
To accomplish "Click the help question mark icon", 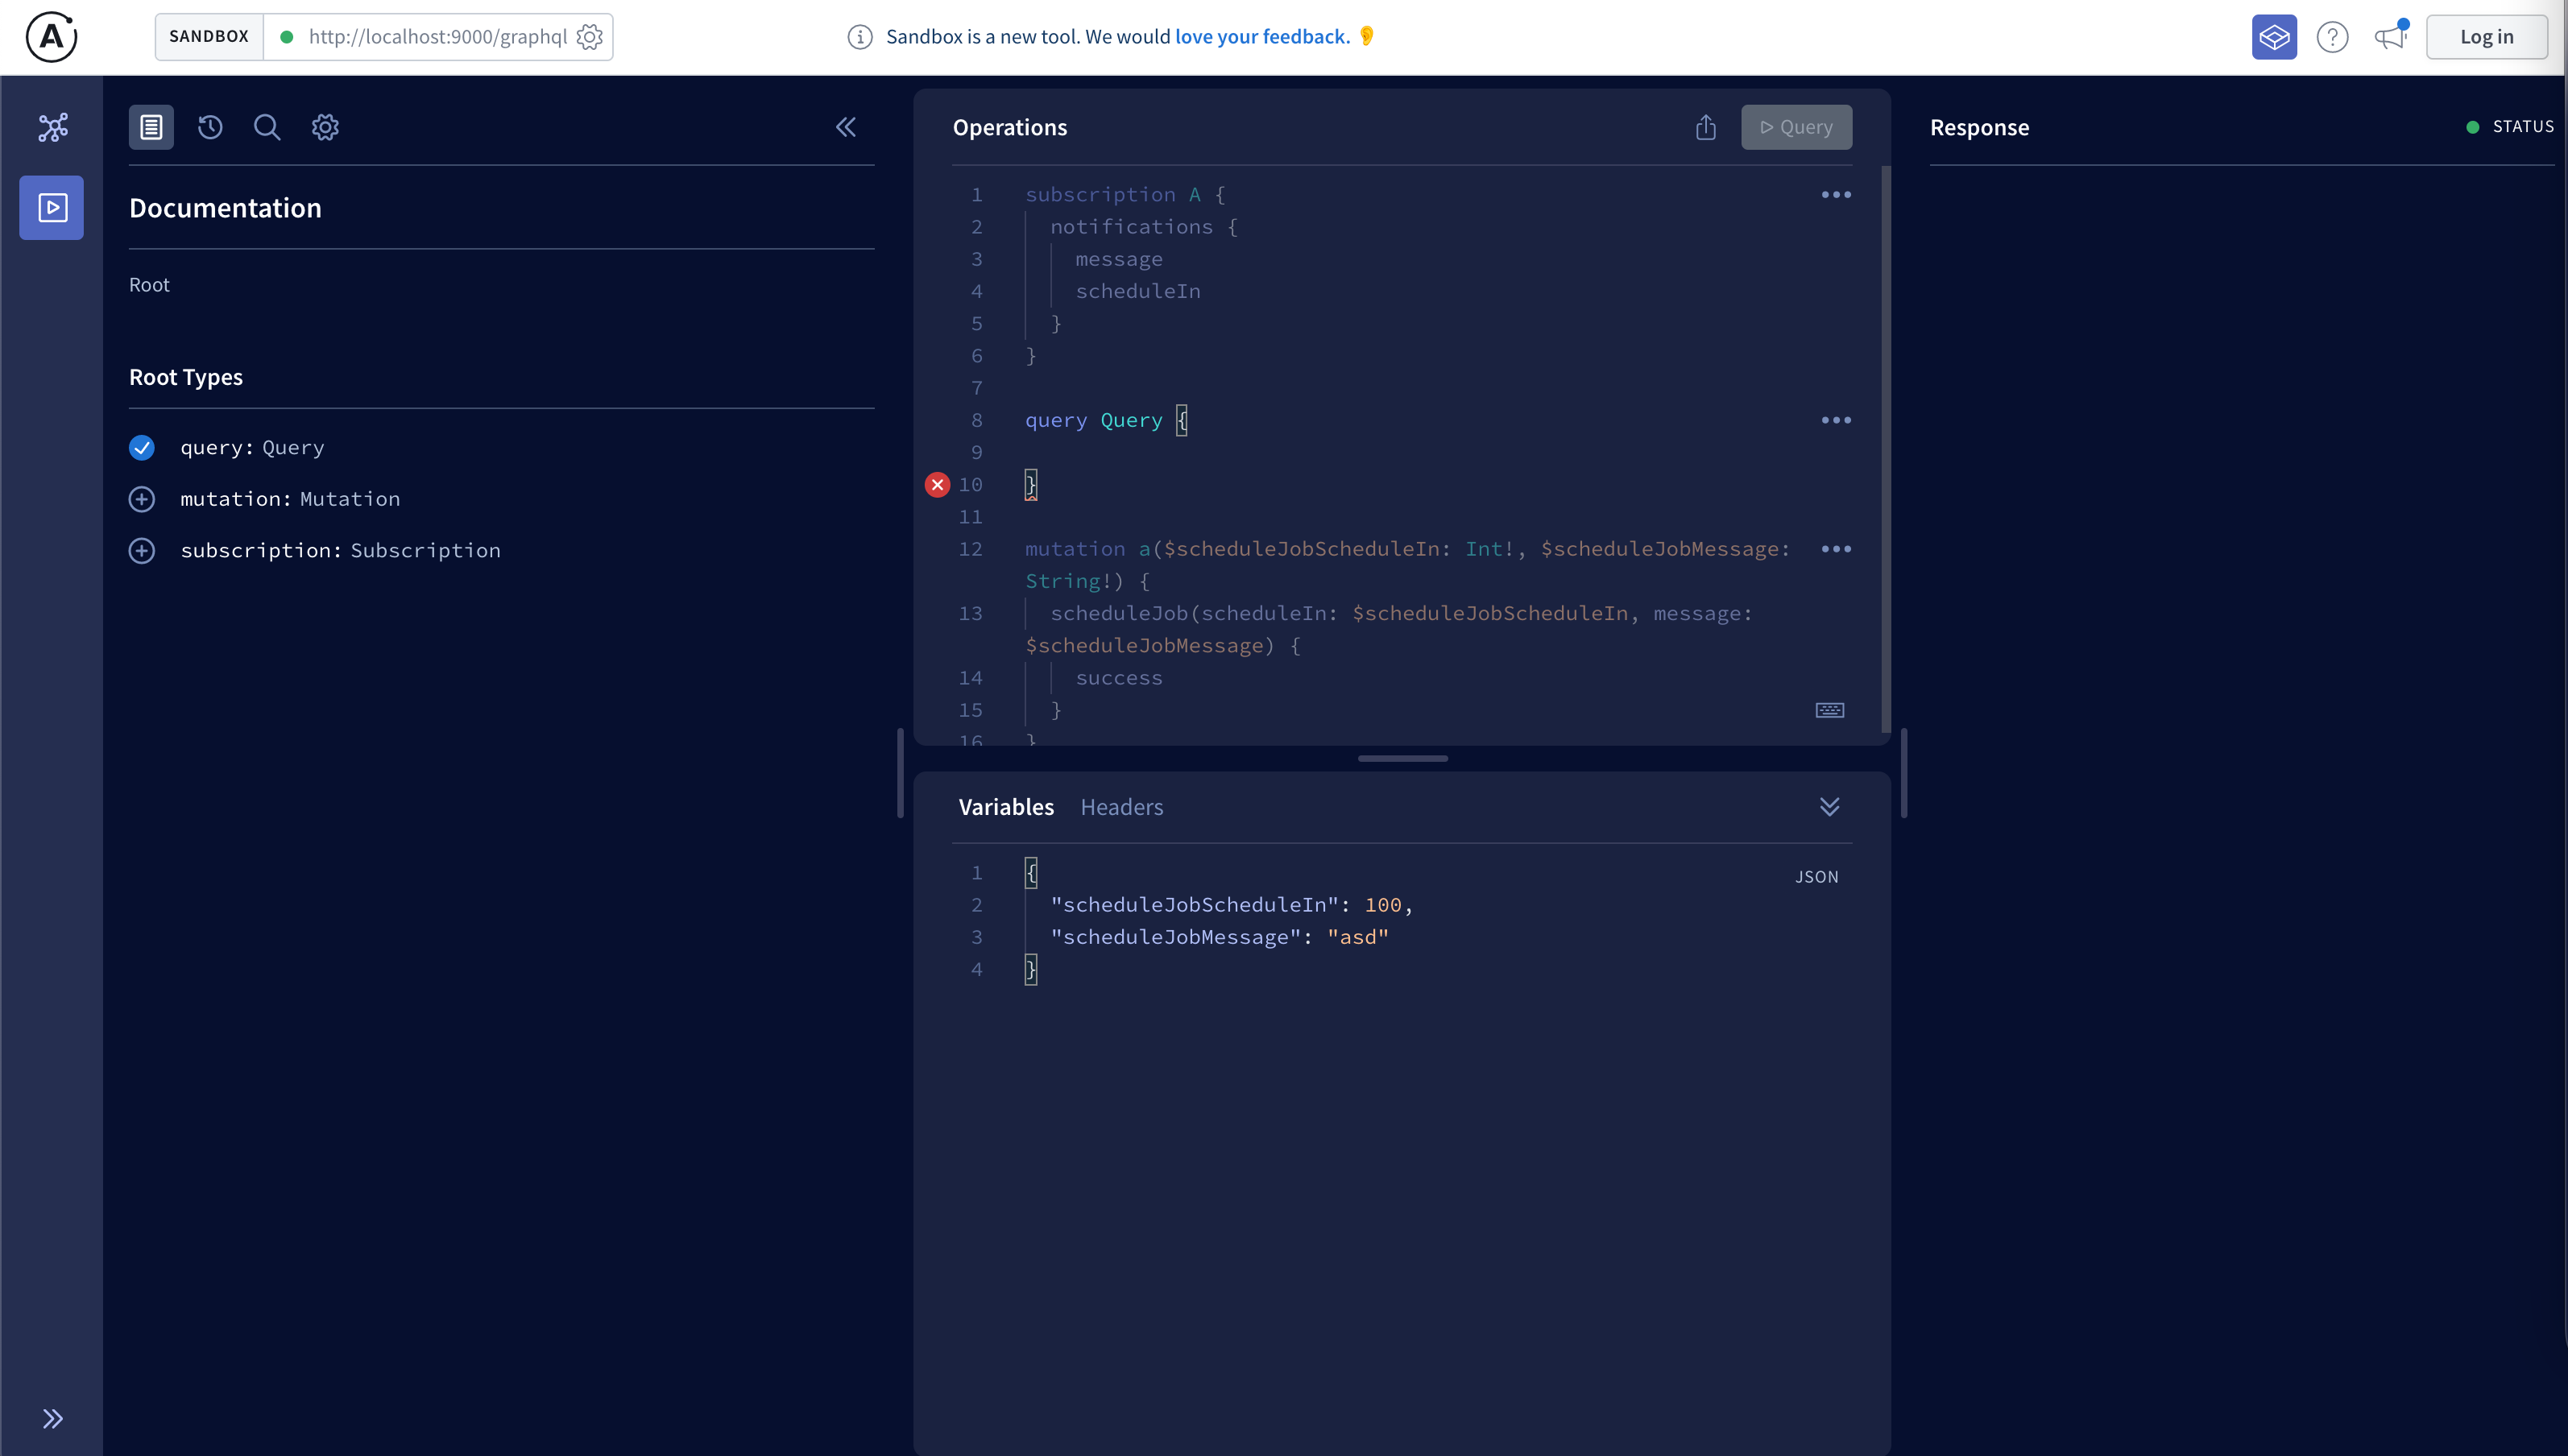I will tap(2332, 37).
